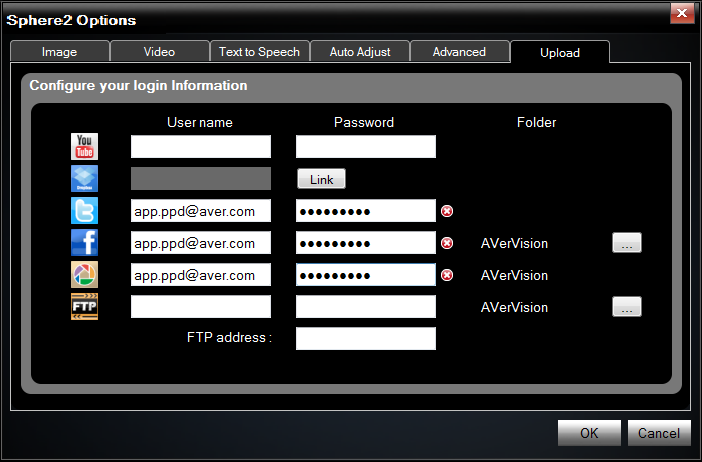Click the Facebook icon
Screen dimensions: 702x462
coord(84,243)
